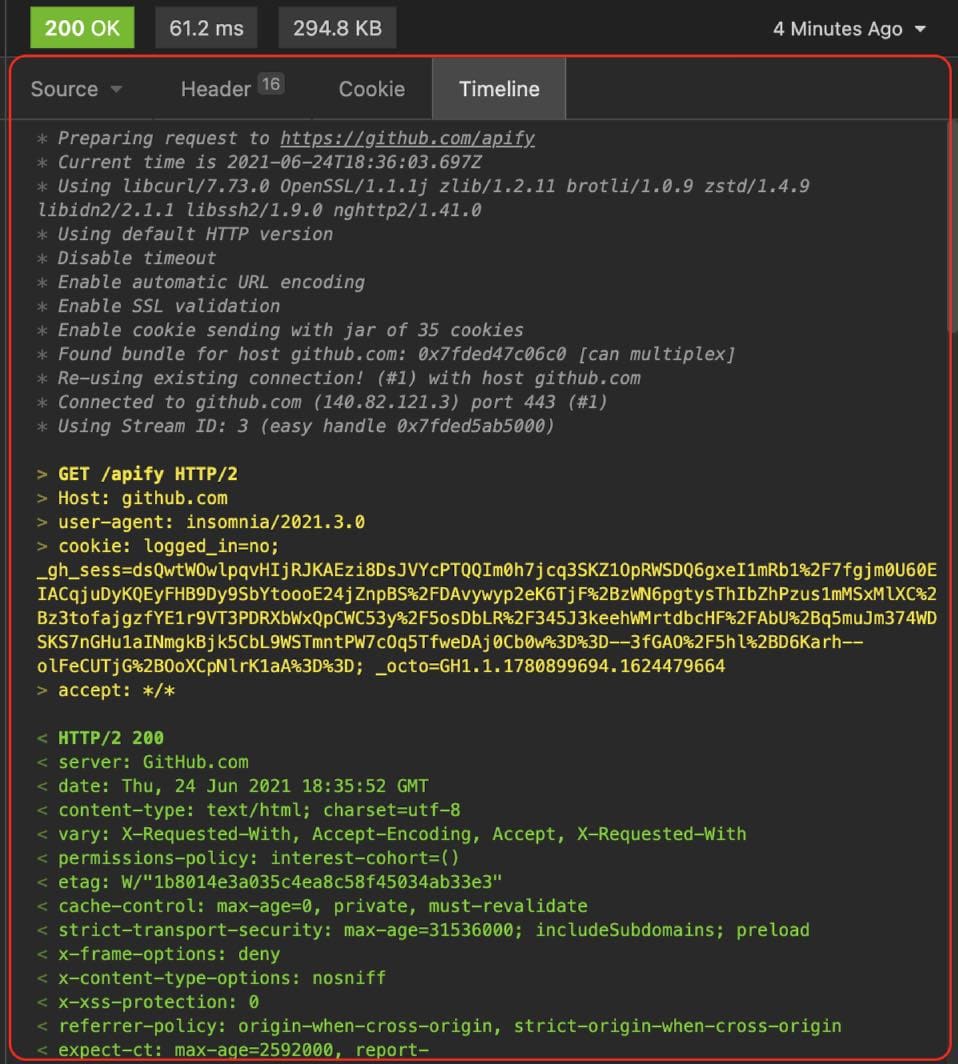Open the Cookie tab
Screen dimensions: 958x1064
(x=371, y=89)
